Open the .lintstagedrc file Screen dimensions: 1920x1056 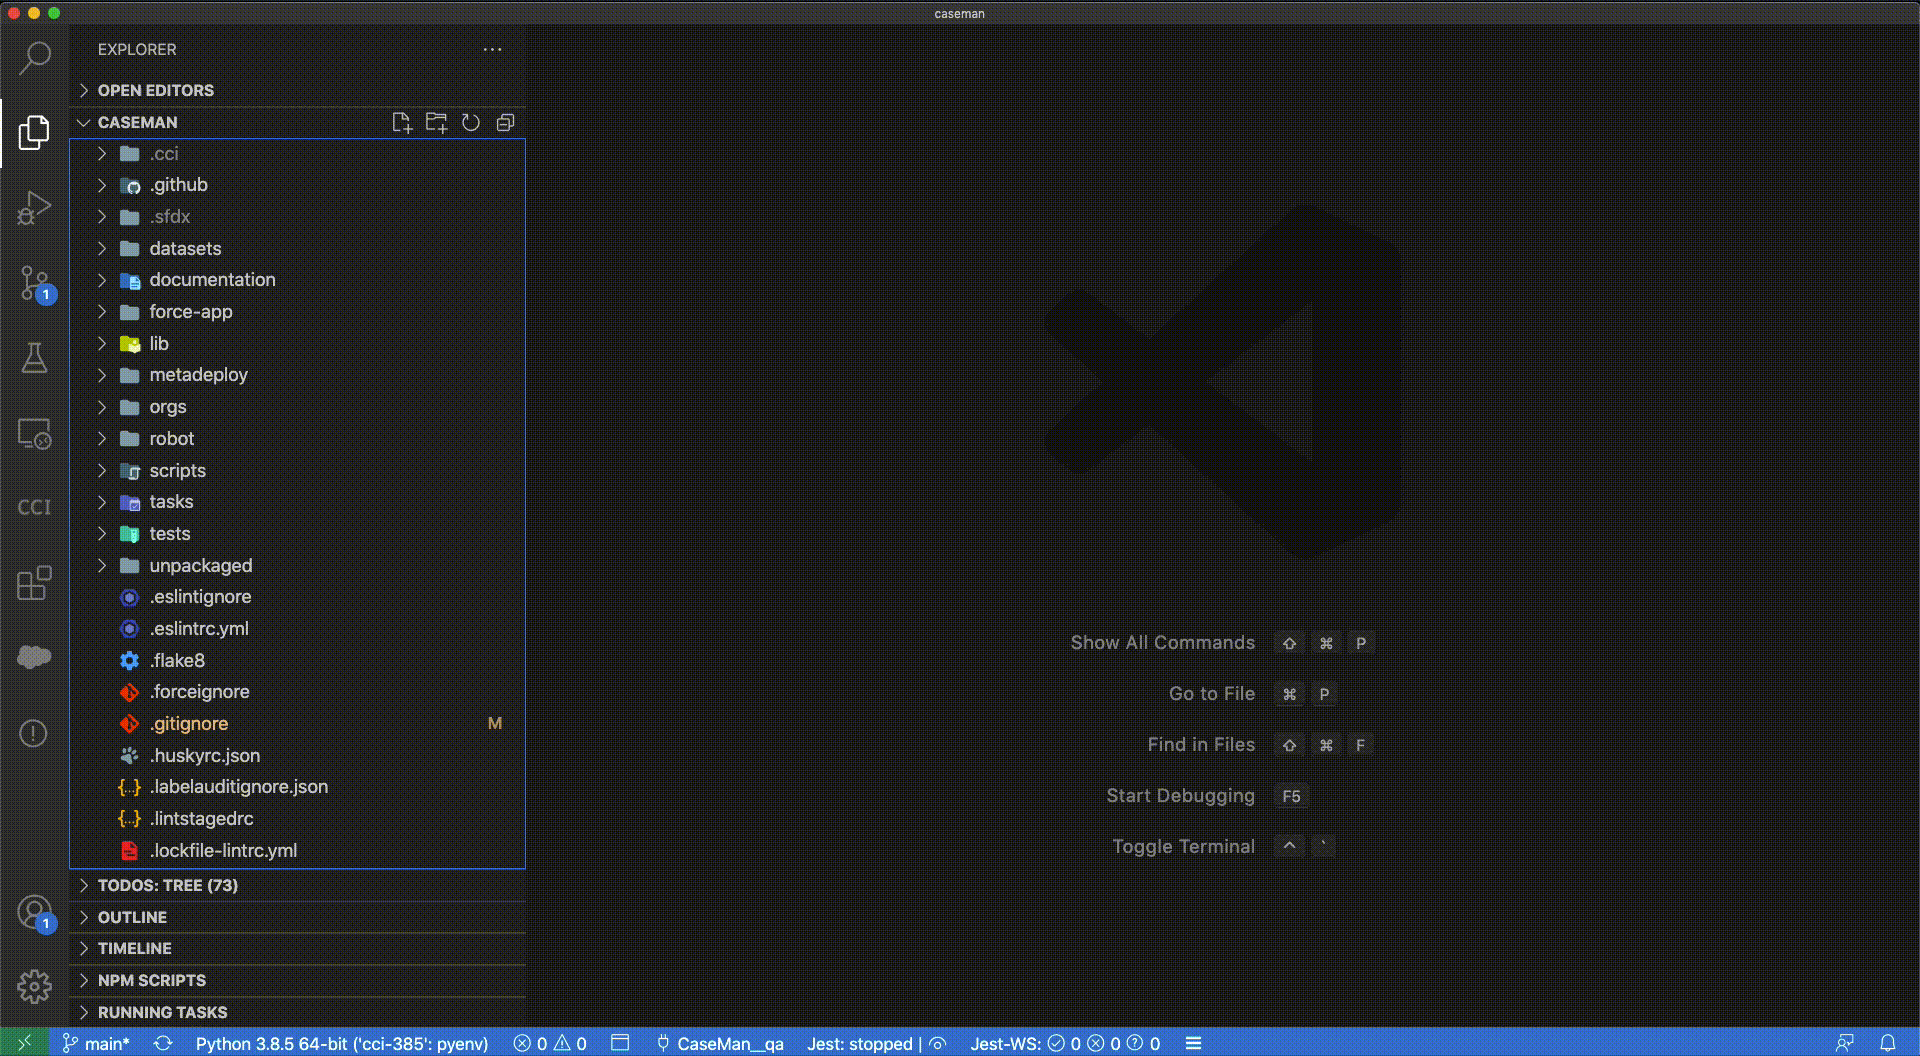click(298, 819)
